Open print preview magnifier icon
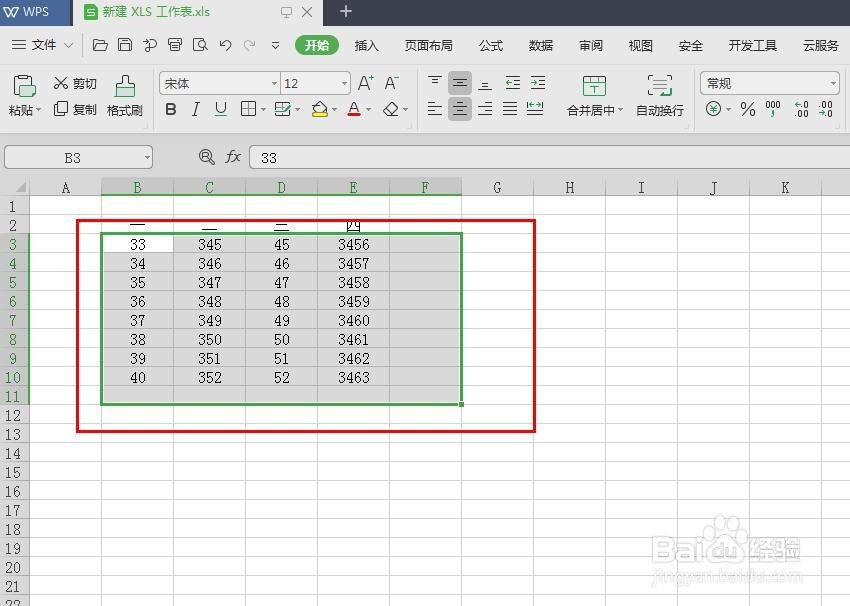 200,45
